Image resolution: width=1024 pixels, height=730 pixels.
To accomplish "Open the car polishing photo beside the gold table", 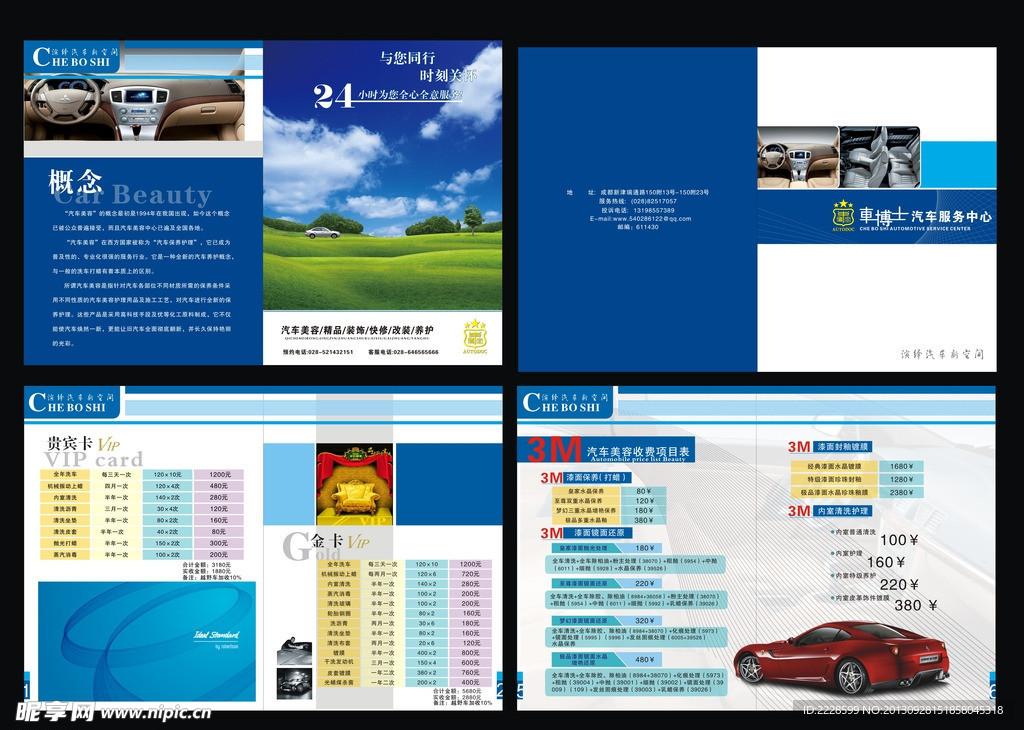I will click(x=295, y=651).
